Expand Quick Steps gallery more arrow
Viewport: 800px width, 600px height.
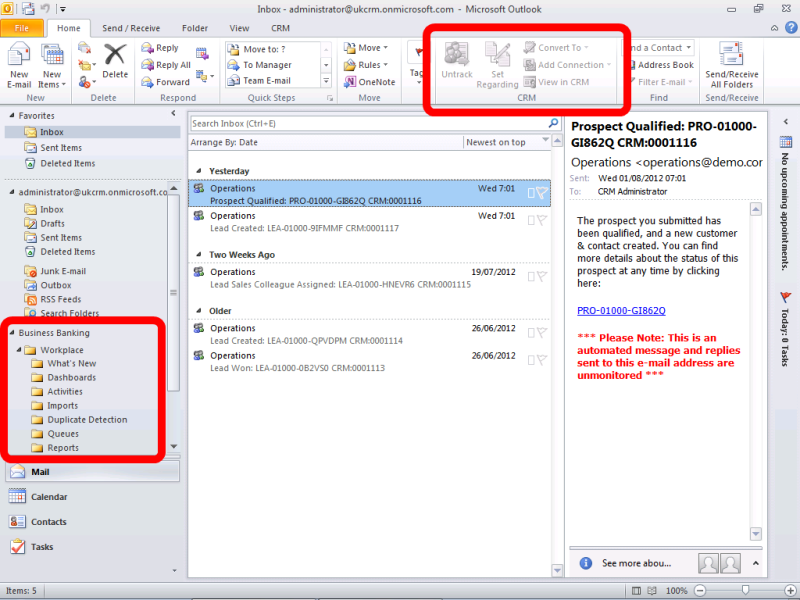tap(326, 81)
